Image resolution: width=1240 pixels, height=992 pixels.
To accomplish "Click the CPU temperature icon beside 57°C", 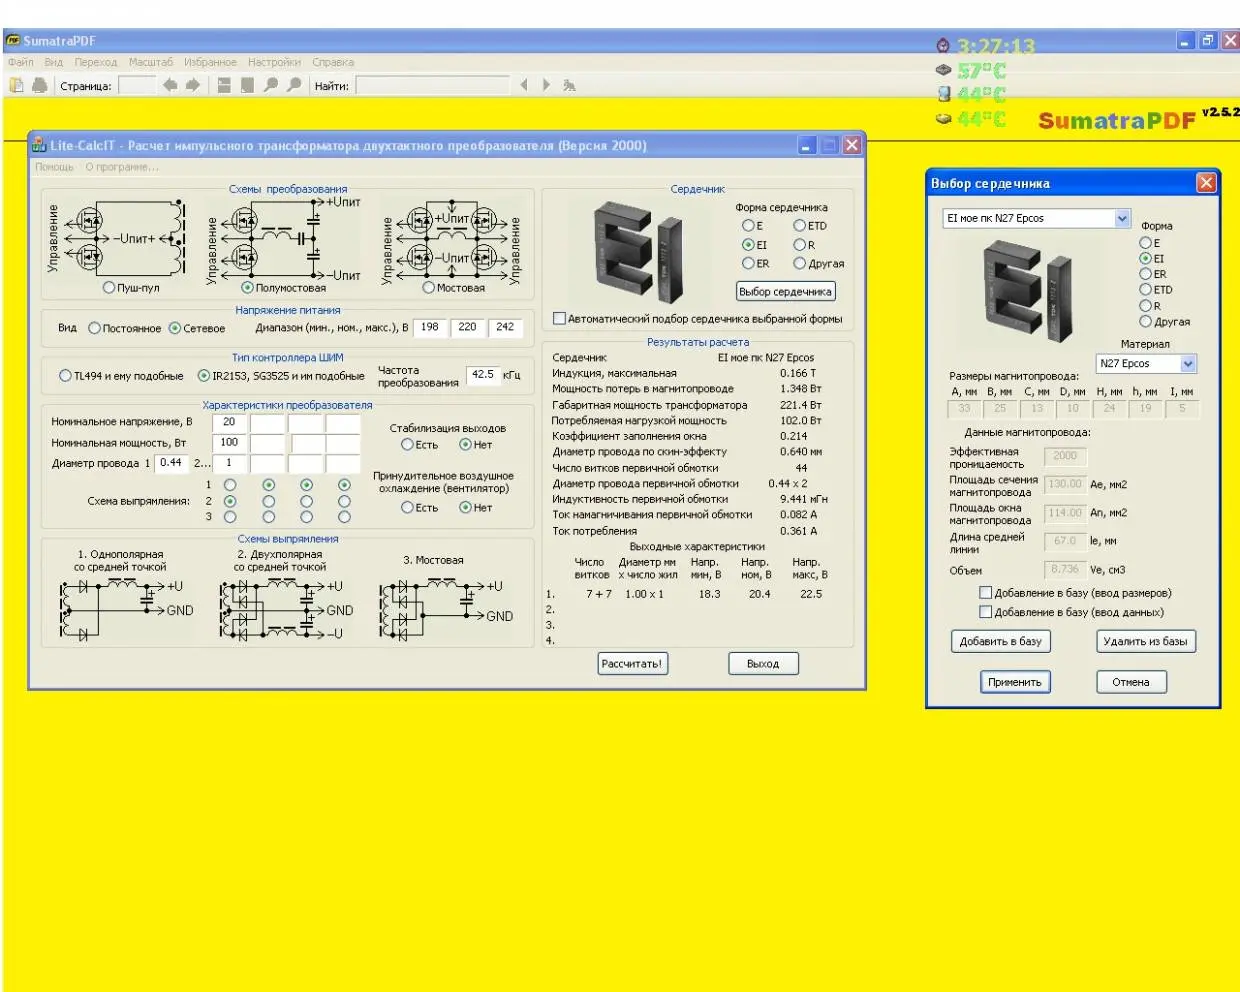I will (x=943, y=70).
